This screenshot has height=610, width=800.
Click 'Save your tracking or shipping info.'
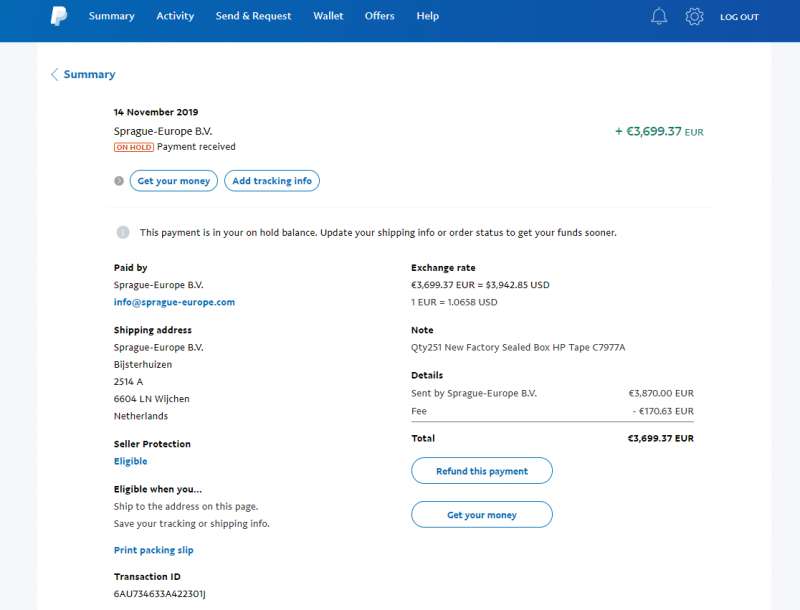pyautogui.click(x=192, y=524)
